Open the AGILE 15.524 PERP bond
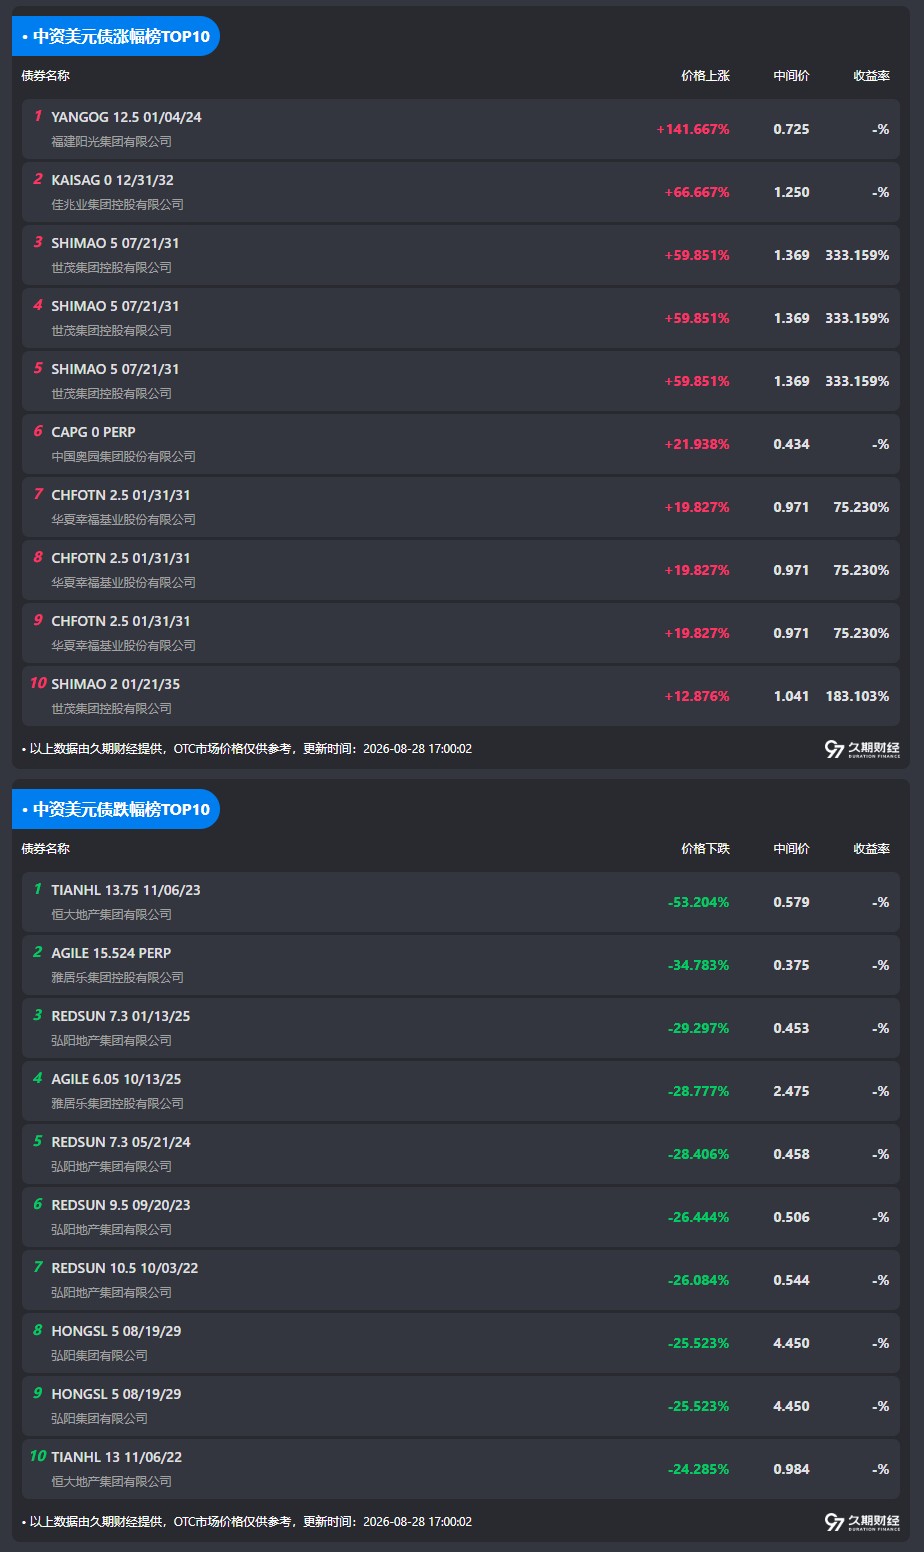Screen dimensions: 924x1552 pyautogui.click(x=461, y=965)
